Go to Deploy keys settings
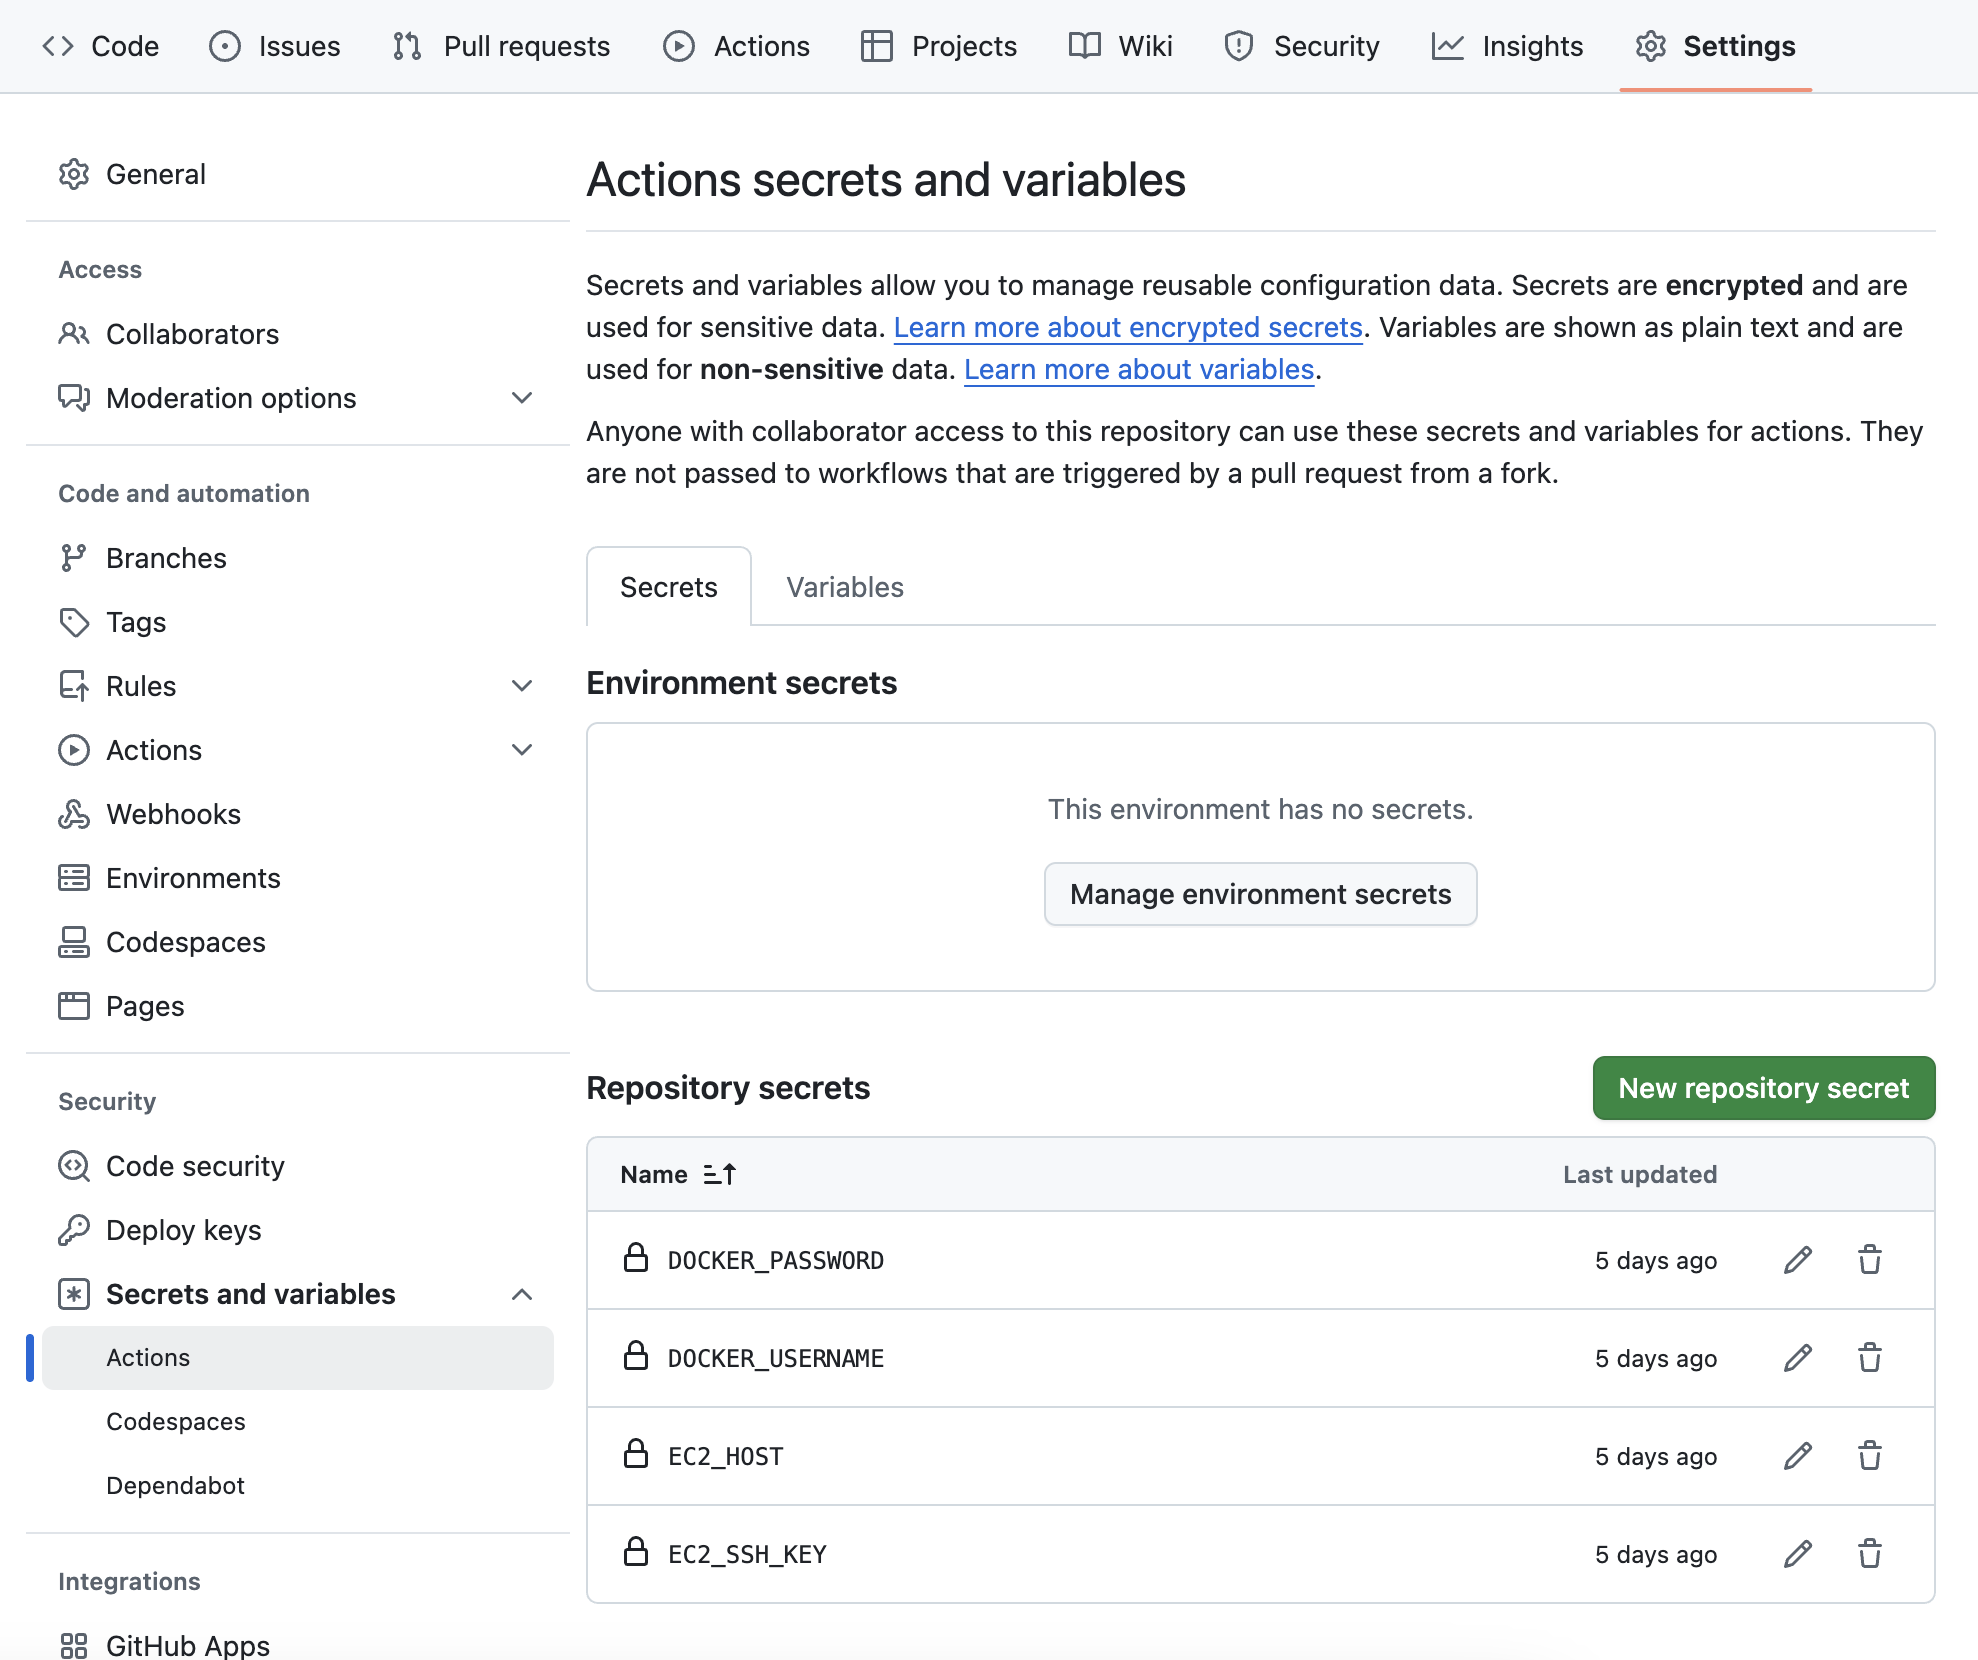The width and height of the screenshot is (1978, 1660). click(183, 1230)
